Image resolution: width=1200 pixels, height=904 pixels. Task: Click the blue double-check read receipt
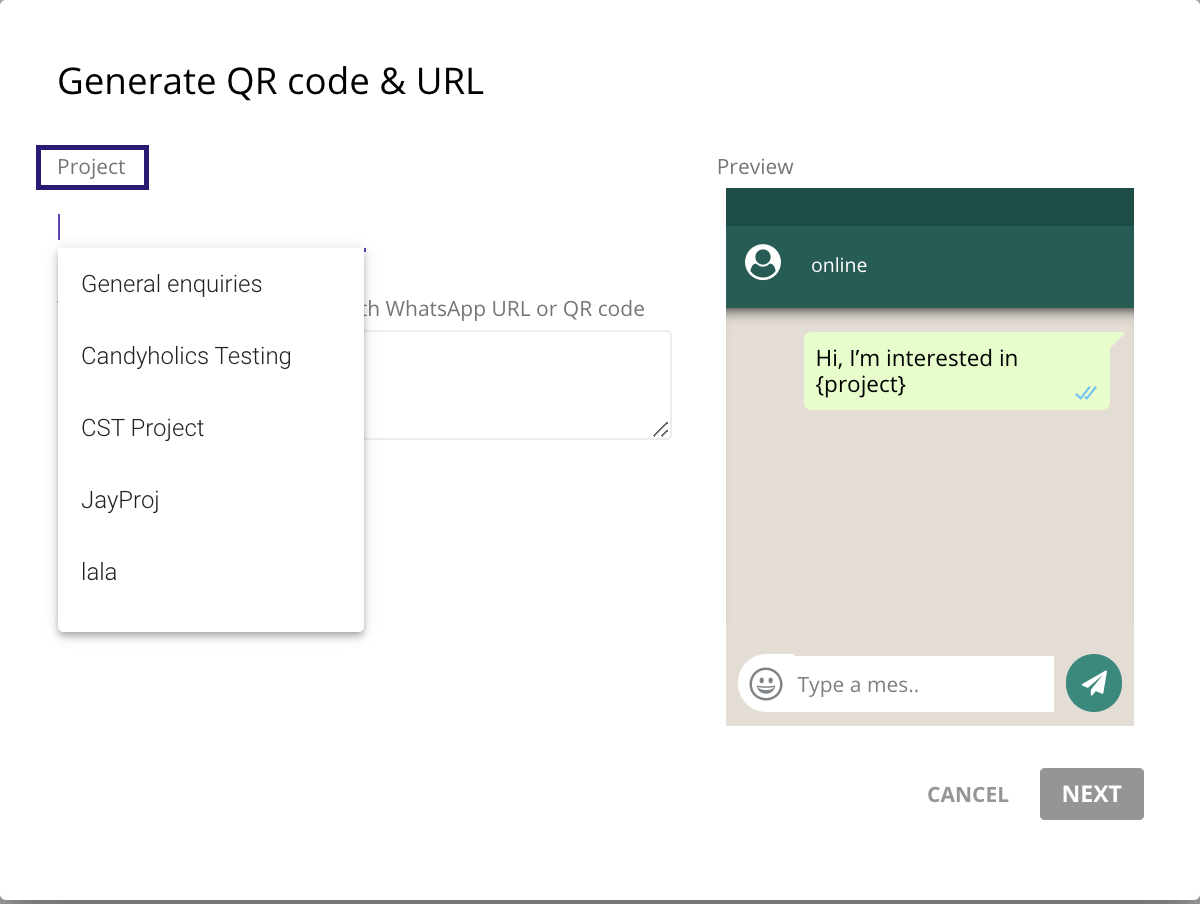[1086, 393]
